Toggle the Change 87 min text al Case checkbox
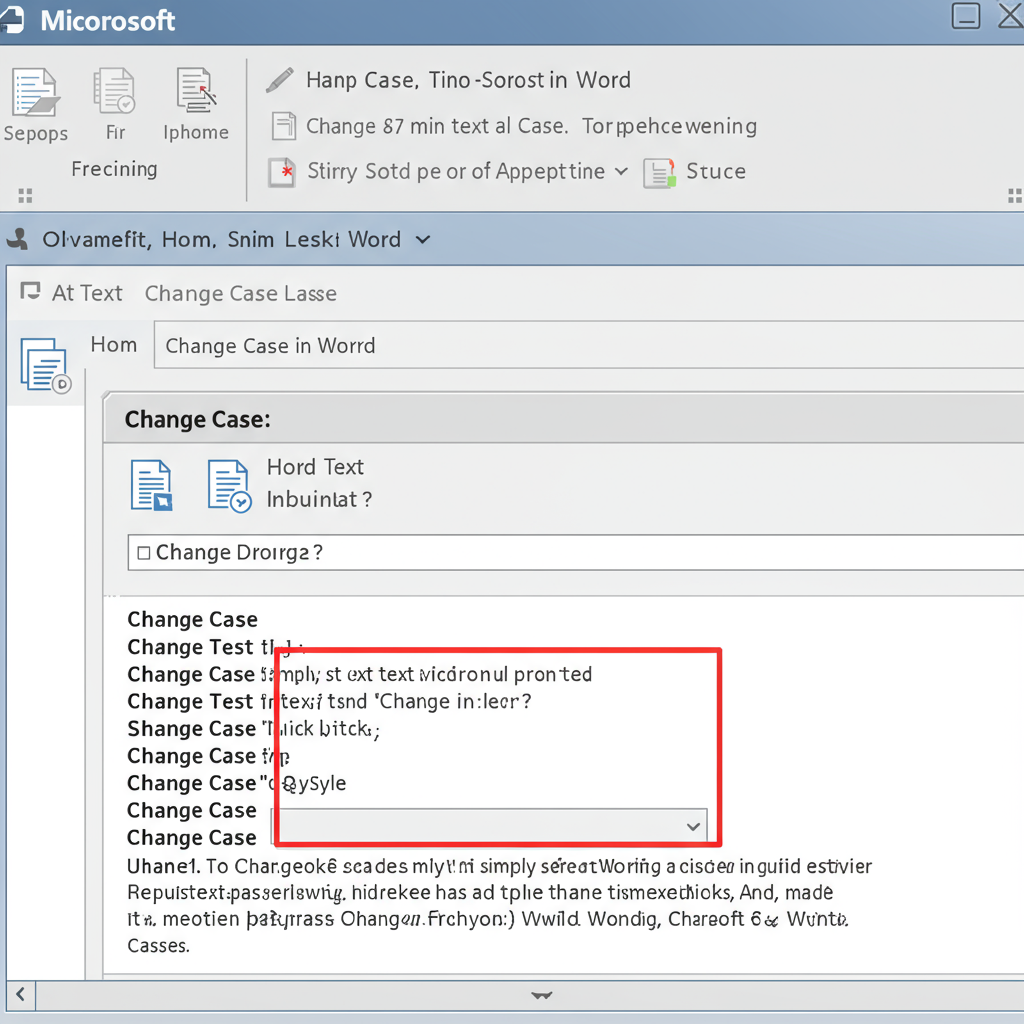Image resolution: width=1024 pixels, height=1024 pixels. pyautogui.click(x=283, y=126)
